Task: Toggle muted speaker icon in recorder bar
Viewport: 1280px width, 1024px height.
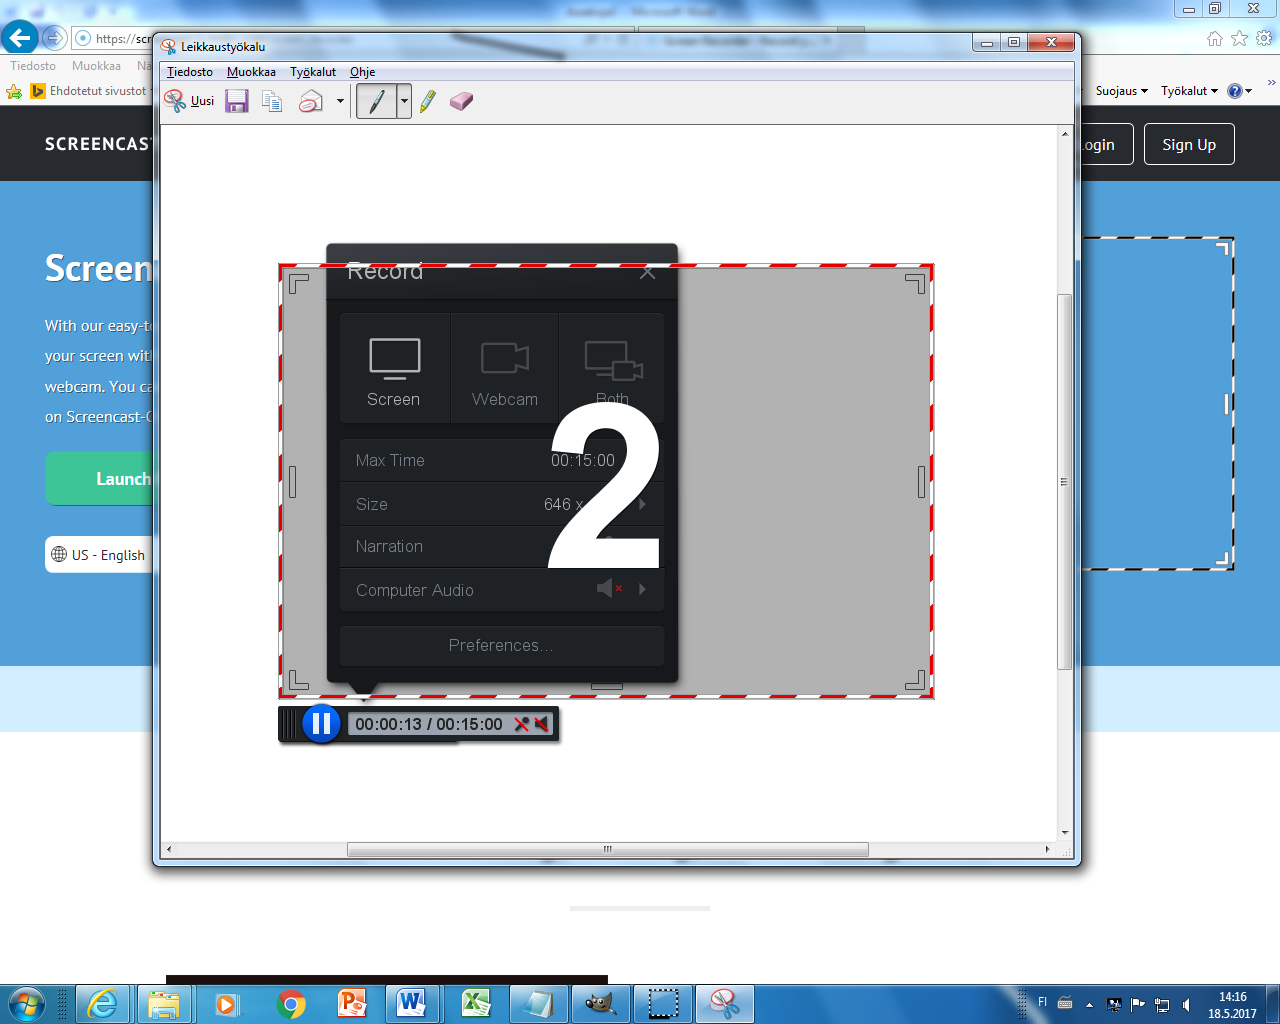Action: pyautogui.click(x=541, y=724)
